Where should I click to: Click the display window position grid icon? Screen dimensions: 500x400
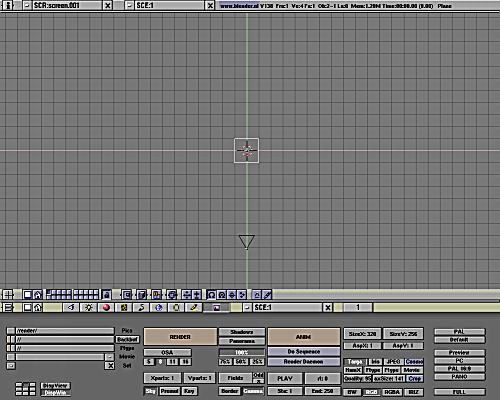pyautogui.click(x=26, y=389)
